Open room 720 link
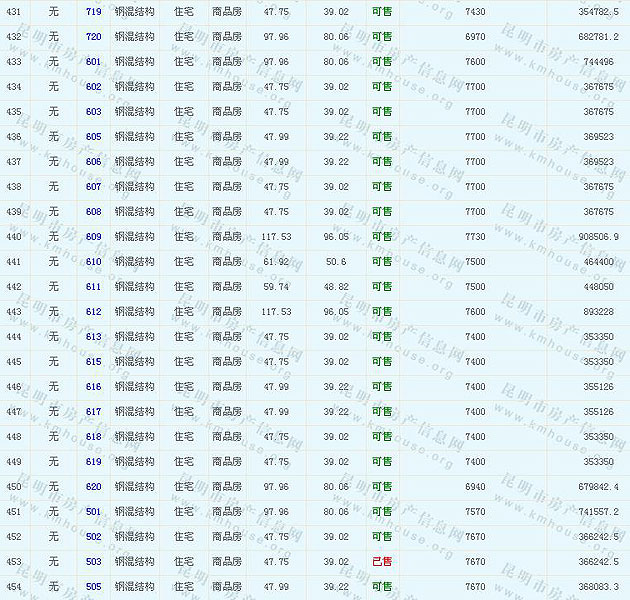The image size is (630, 600). [94, 37]
